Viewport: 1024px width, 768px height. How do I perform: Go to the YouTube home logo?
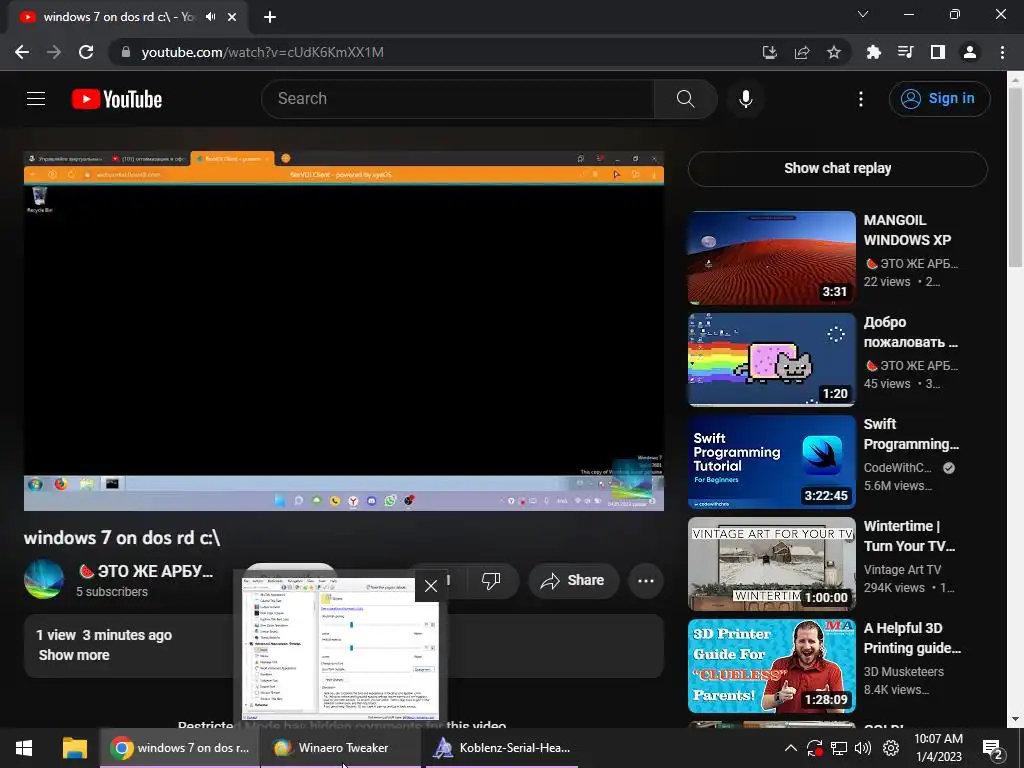(117, 99)
